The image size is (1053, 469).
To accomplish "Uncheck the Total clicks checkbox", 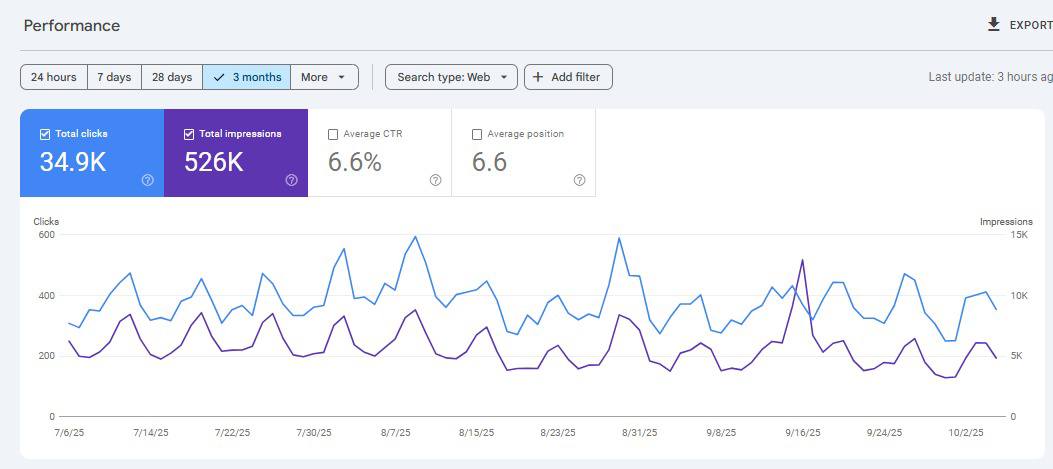I will pos(45,134).
